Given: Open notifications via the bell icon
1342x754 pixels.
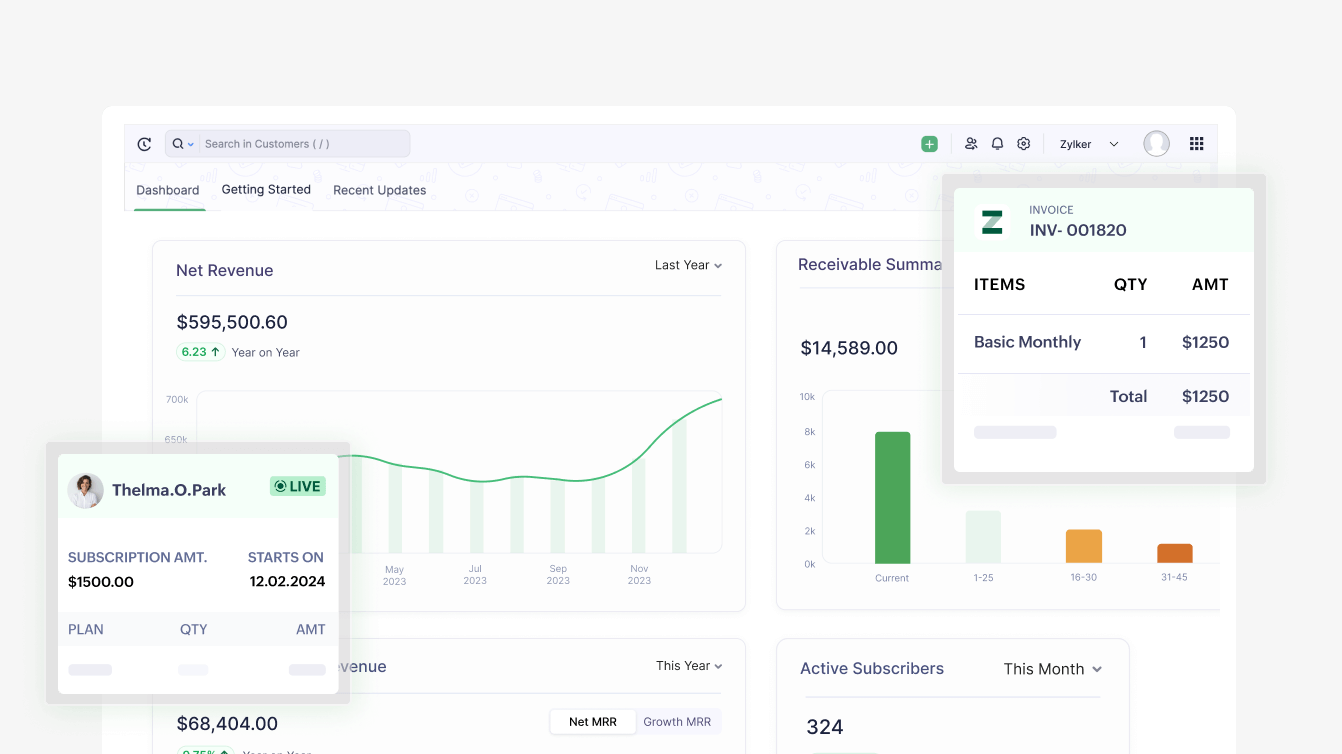Looking at the screenshot, I should pyautogui.click(x=997, y=143).
